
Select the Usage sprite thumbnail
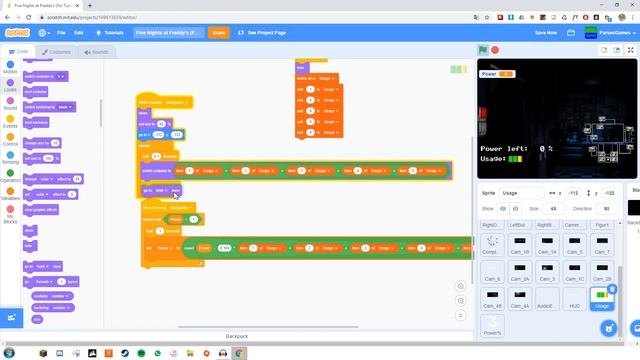click(602, 299)
